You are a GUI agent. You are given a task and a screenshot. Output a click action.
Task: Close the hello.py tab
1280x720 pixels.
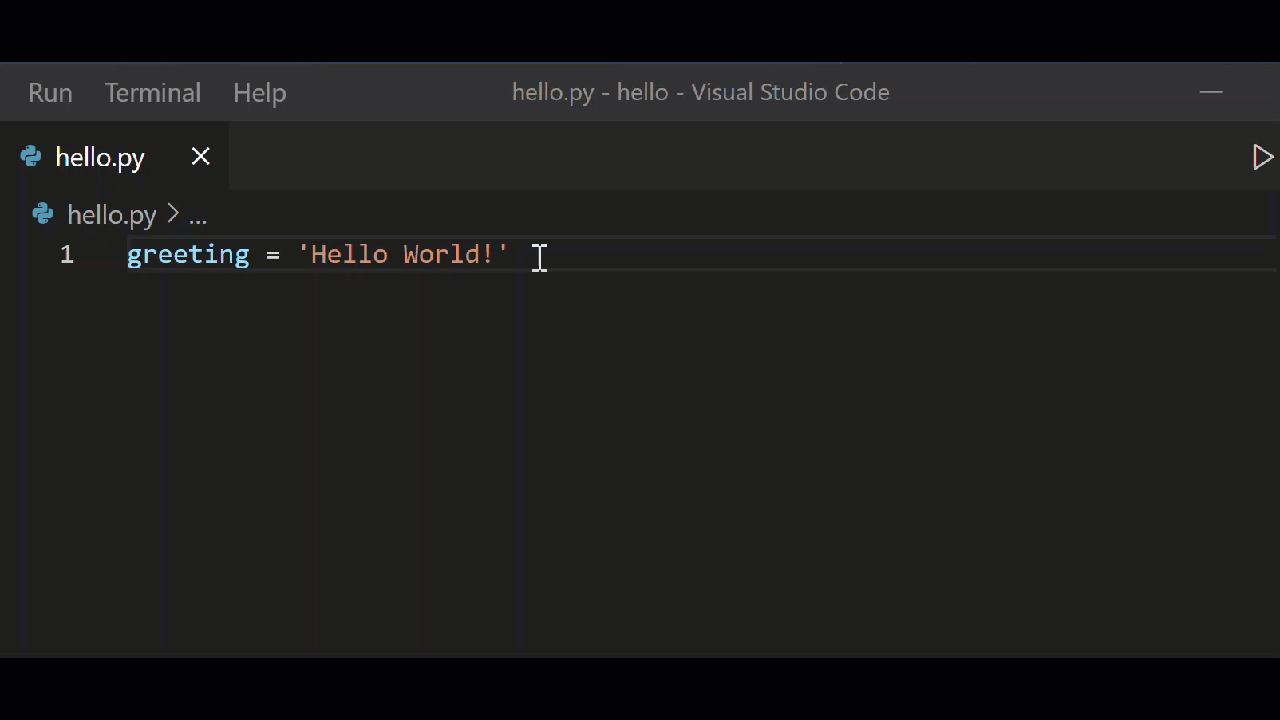pyautogui.click(x=200, y=157)
